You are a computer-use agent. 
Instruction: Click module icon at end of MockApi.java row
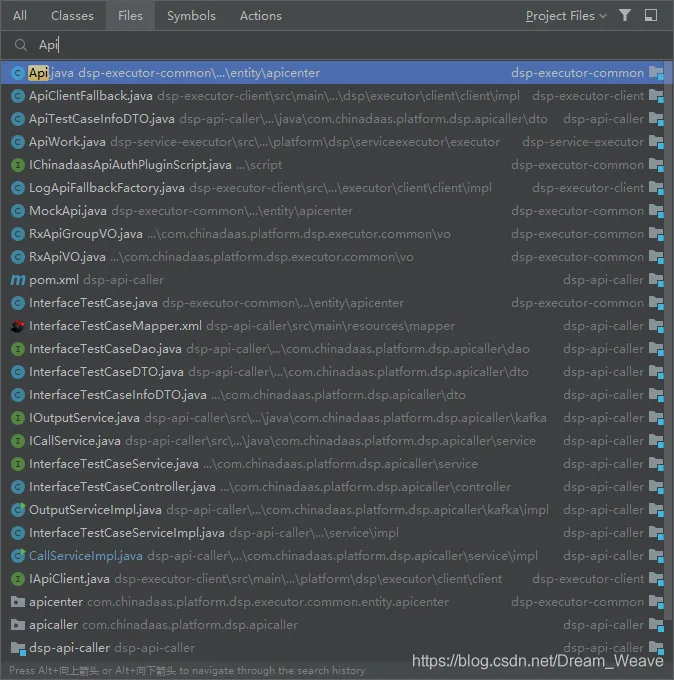pyautogui.click(x=656, y=211)
